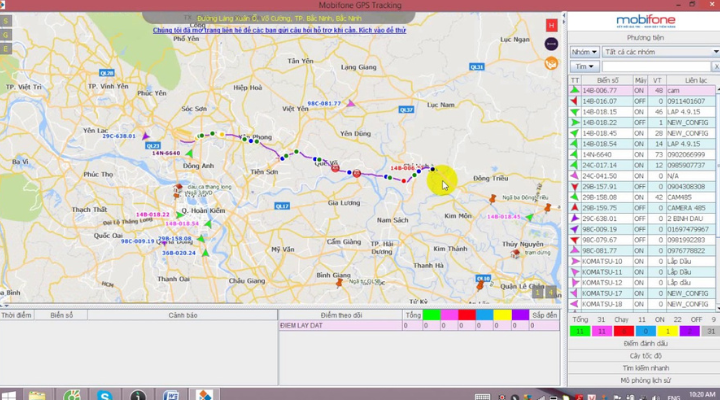Open the Mô phỏng lịch sử section

(645, 380)
